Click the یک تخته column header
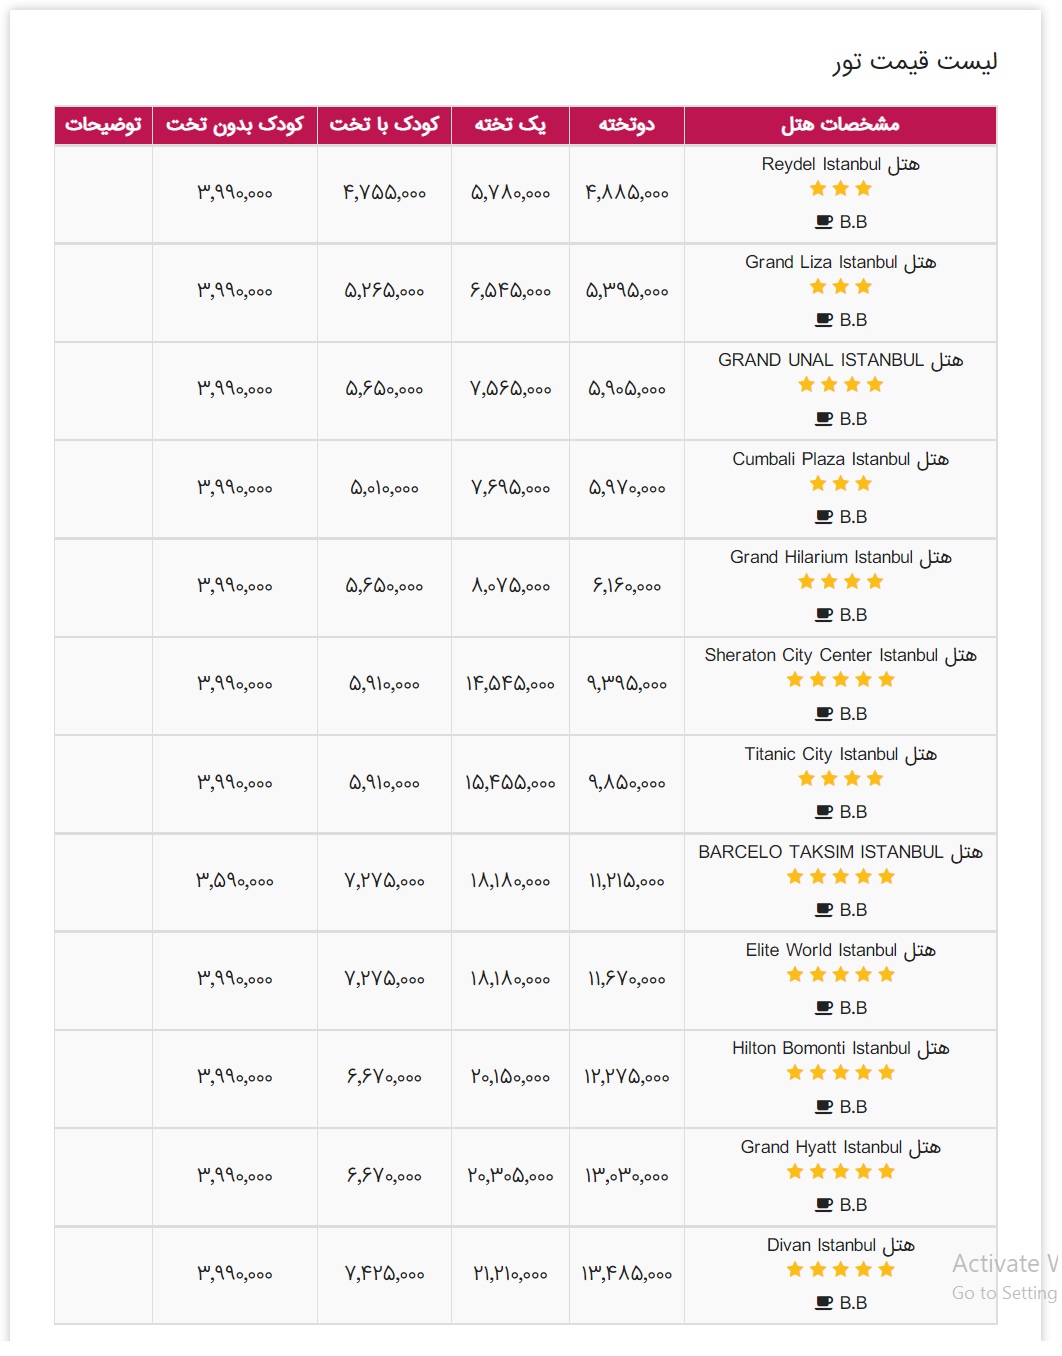1062x1356 pixels. pyautogui.click(x=510, y=125)
